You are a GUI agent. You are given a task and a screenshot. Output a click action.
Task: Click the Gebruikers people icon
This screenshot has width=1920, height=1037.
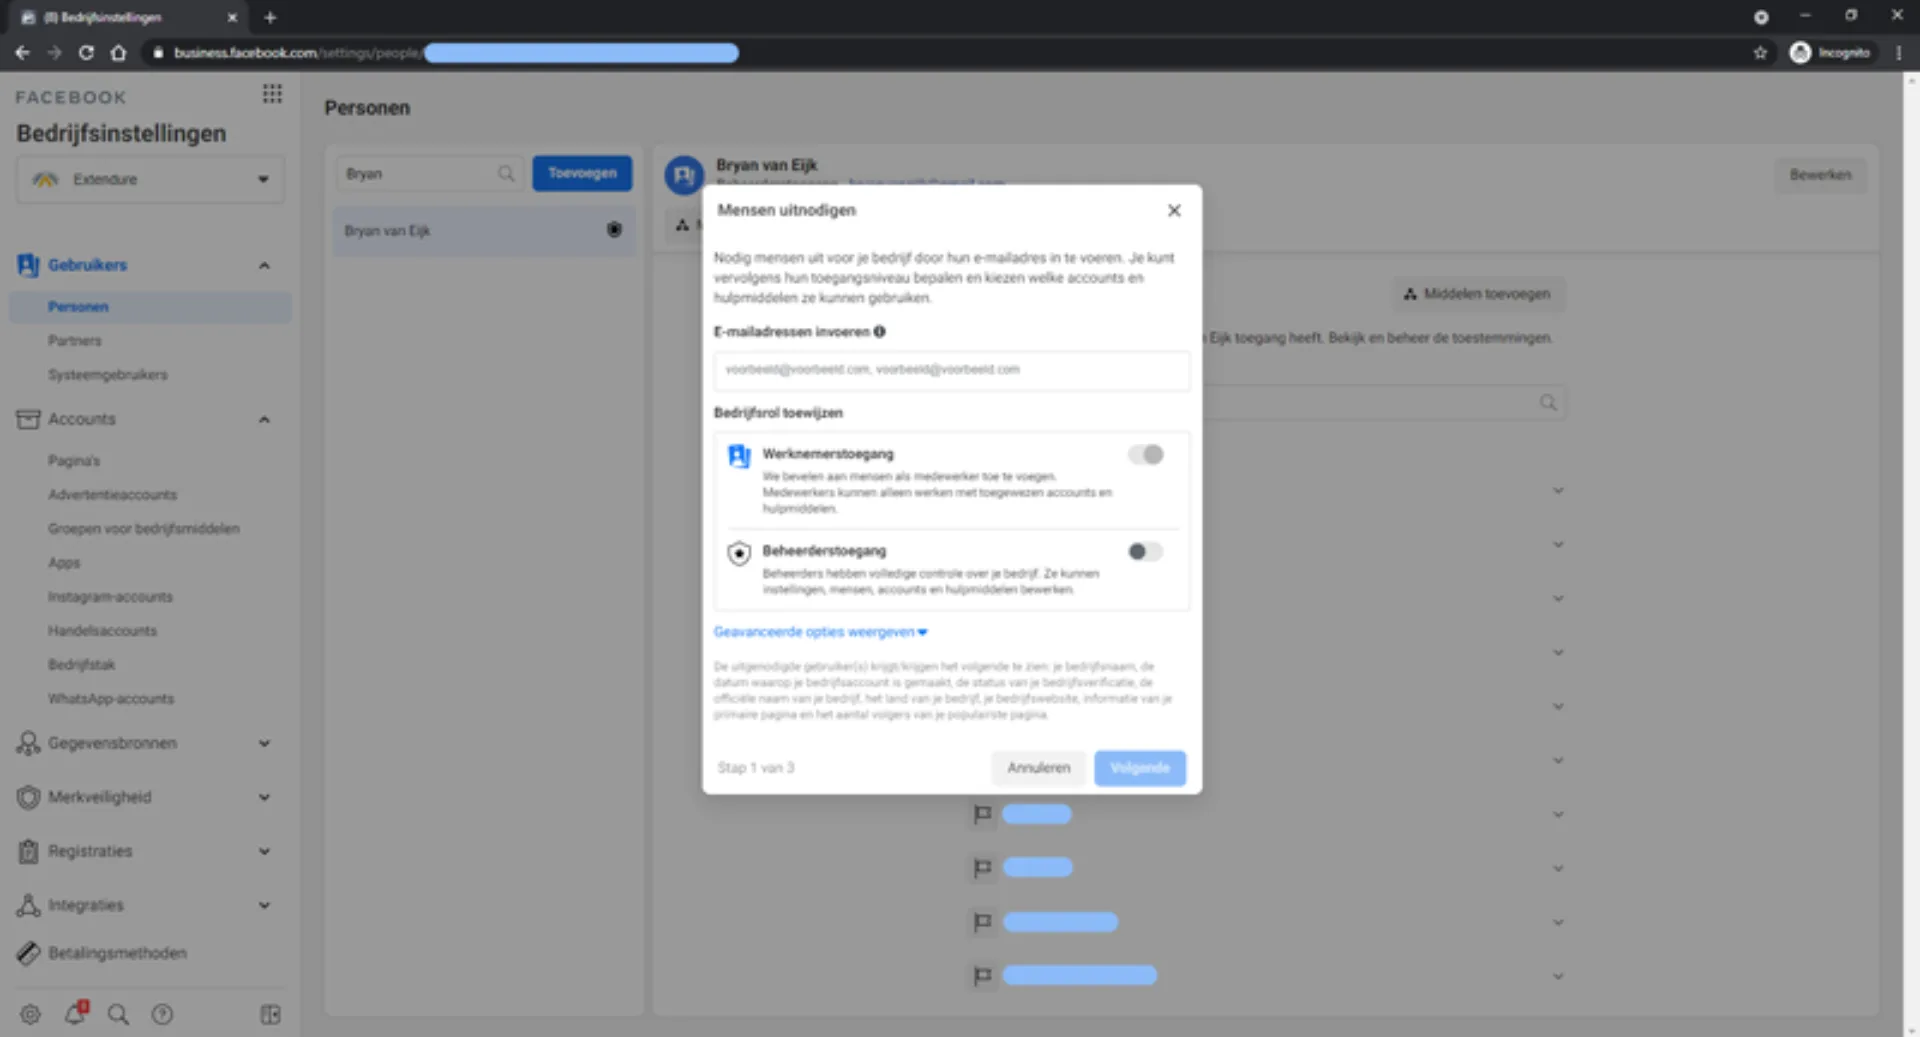[28, 265]
